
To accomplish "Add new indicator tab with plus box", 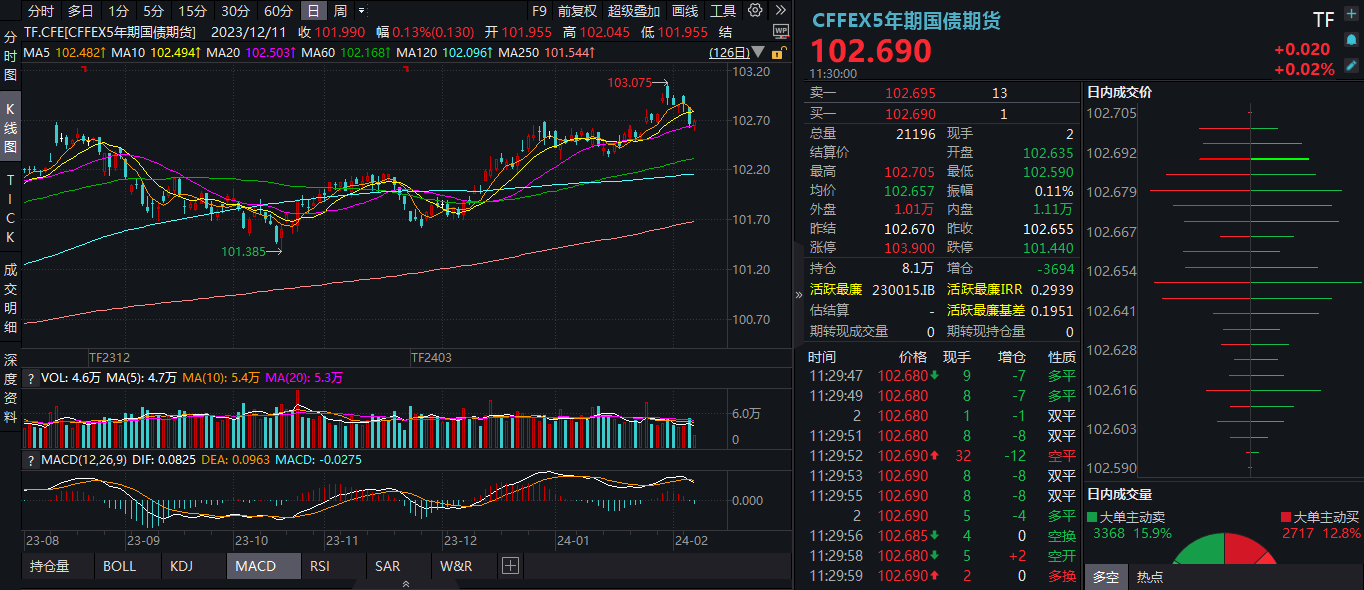I will (x=511, y=566).
